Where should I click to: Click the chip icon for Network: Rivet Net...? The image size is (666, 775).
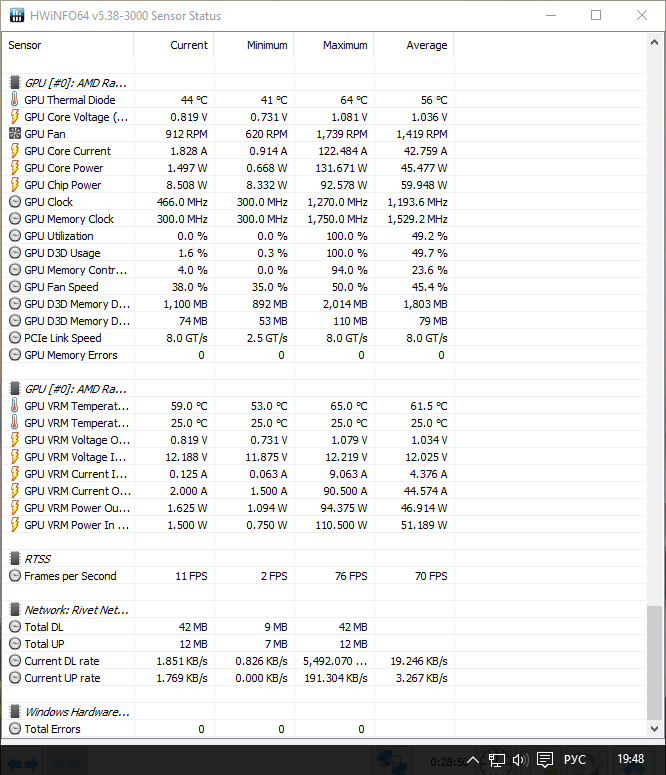coord(15,609)
